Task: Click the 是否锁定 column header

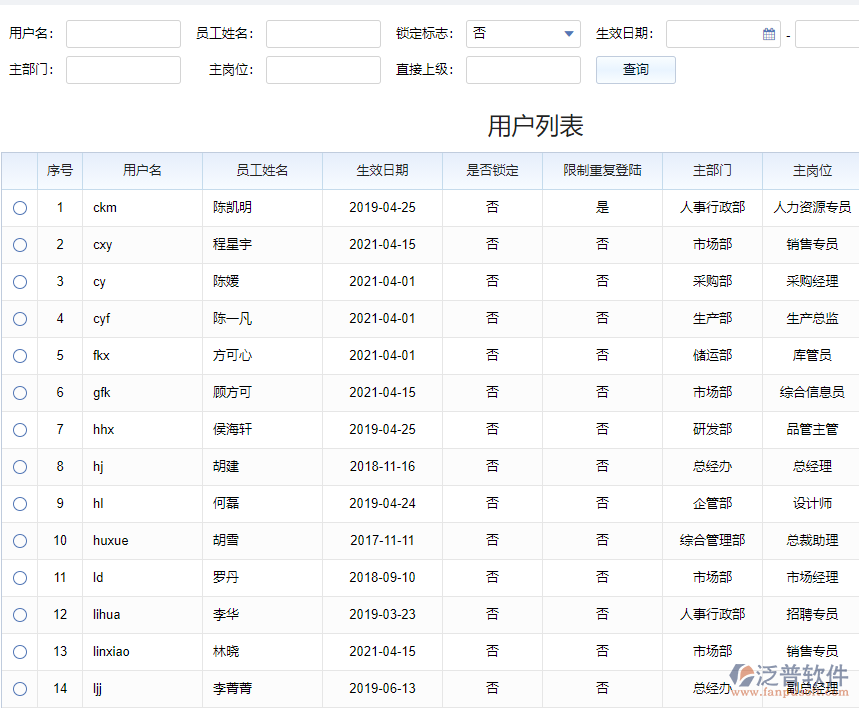Action: [492, 171]
